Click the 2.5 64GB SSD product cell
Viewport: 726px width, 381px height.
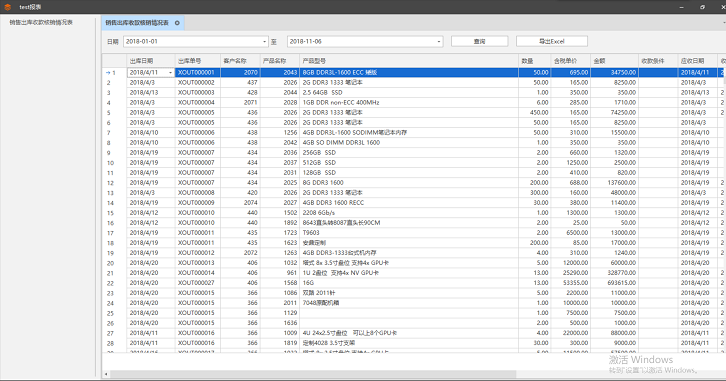409,93
